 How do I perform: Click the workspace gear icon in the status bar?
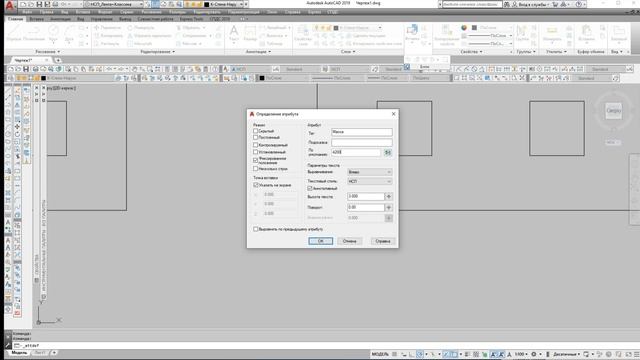533,354
